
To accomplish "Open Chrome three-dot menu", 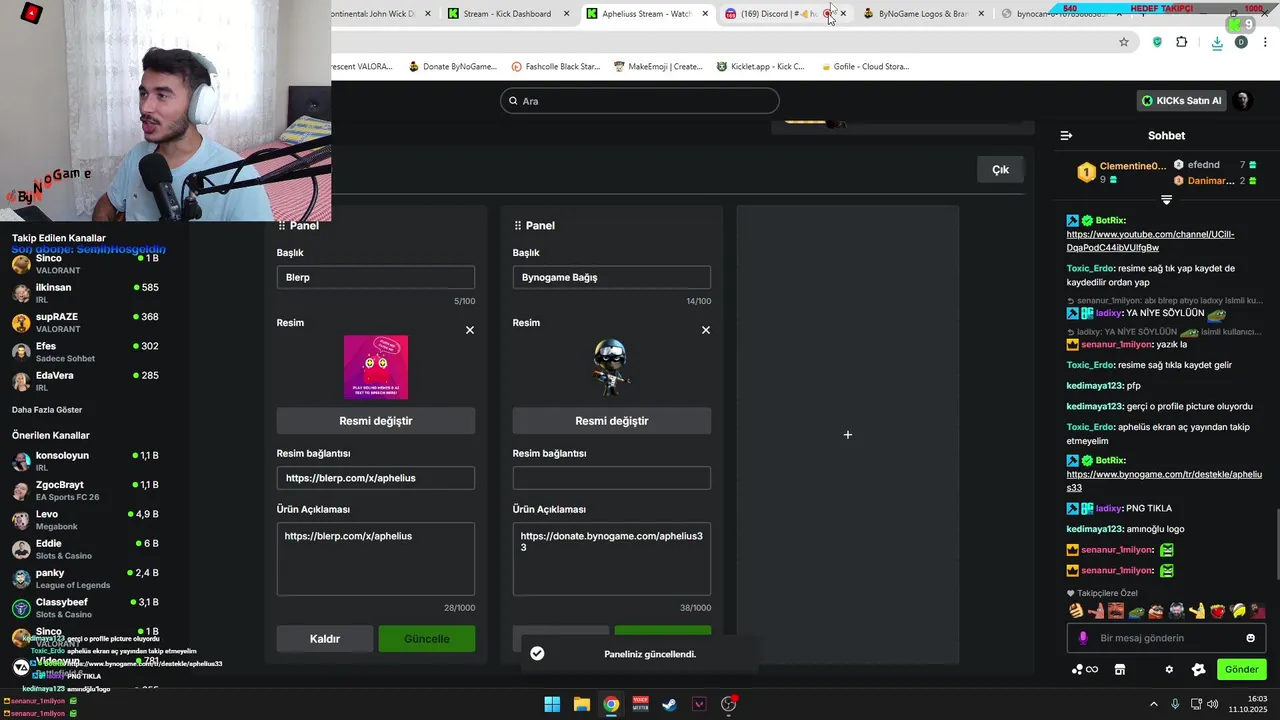I will (1266, 42).
